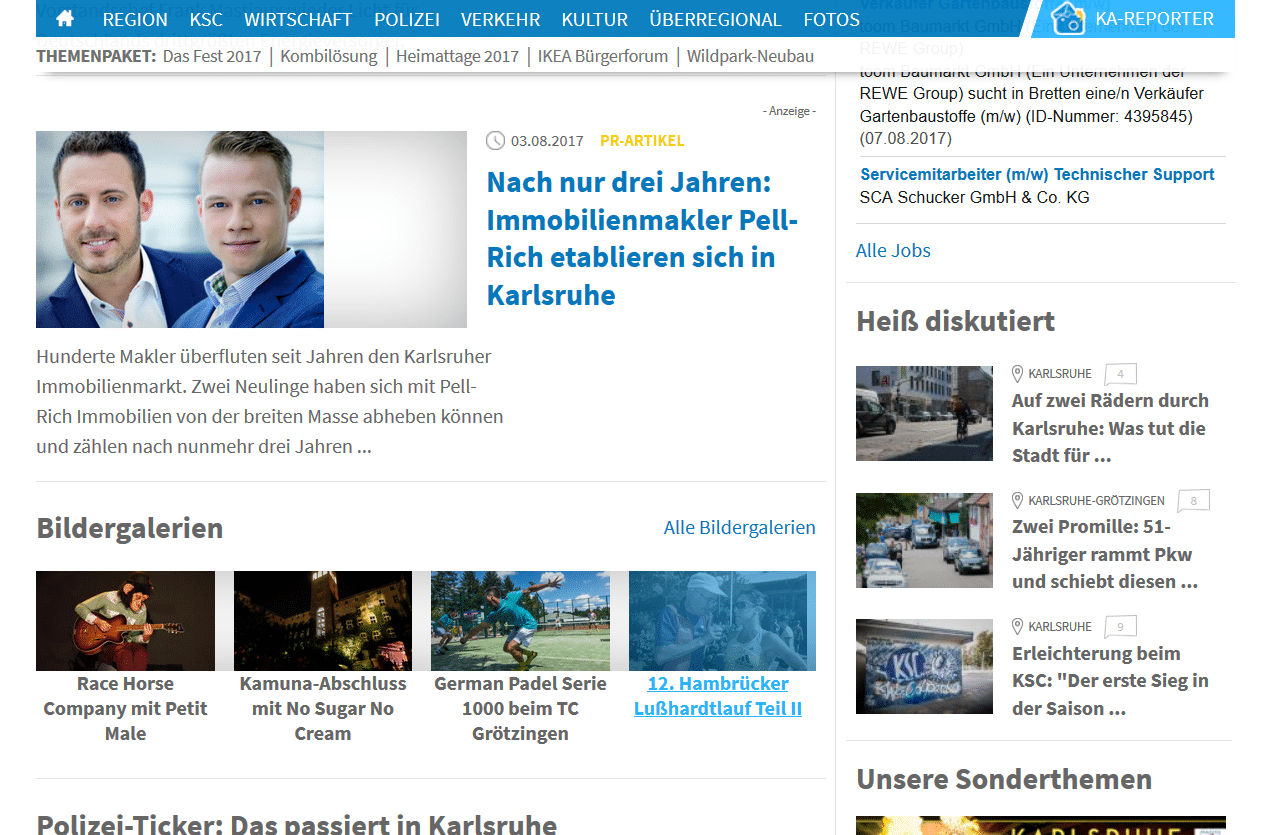
Task: Open topic 'Kombilösung'
Action: tap(329, 56)
